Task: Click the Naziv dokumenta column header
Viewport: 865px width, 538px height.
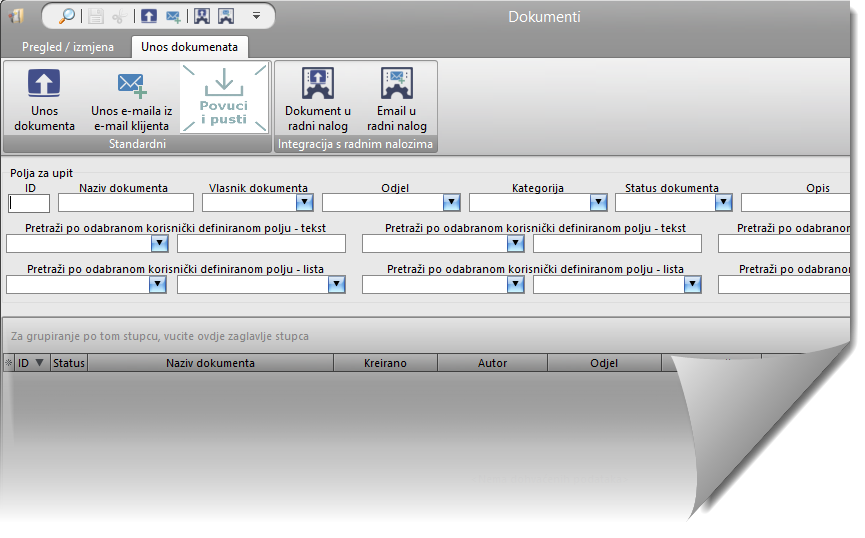Action: 210,363
